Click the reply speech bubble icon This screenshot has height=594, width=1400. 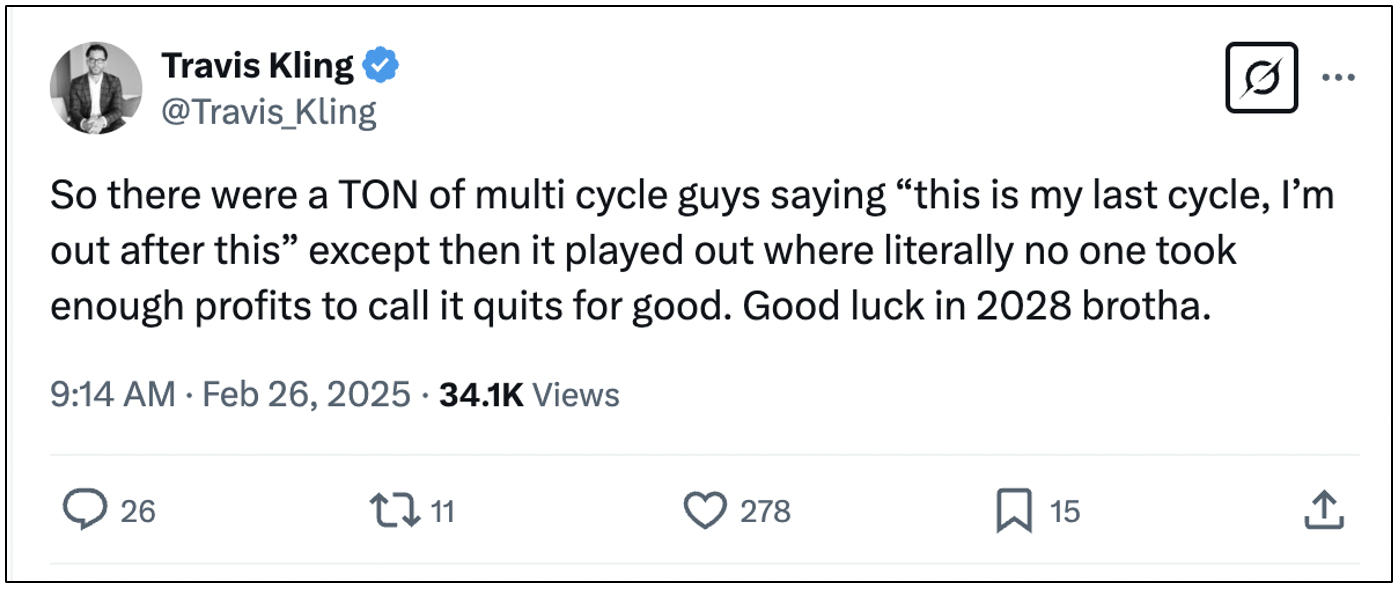coord(85,511)
